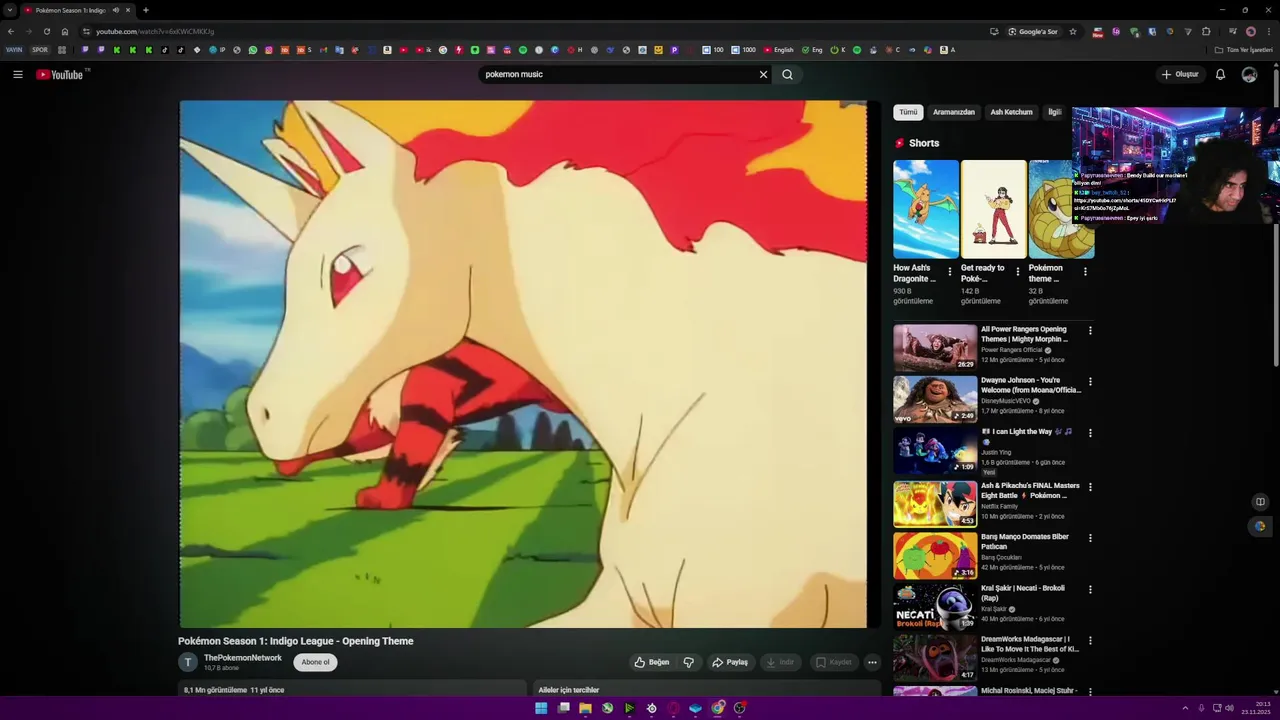Dislike the video with thumbs-down icon
This screenshot has height=720, width=1280.
coord(688,662)
